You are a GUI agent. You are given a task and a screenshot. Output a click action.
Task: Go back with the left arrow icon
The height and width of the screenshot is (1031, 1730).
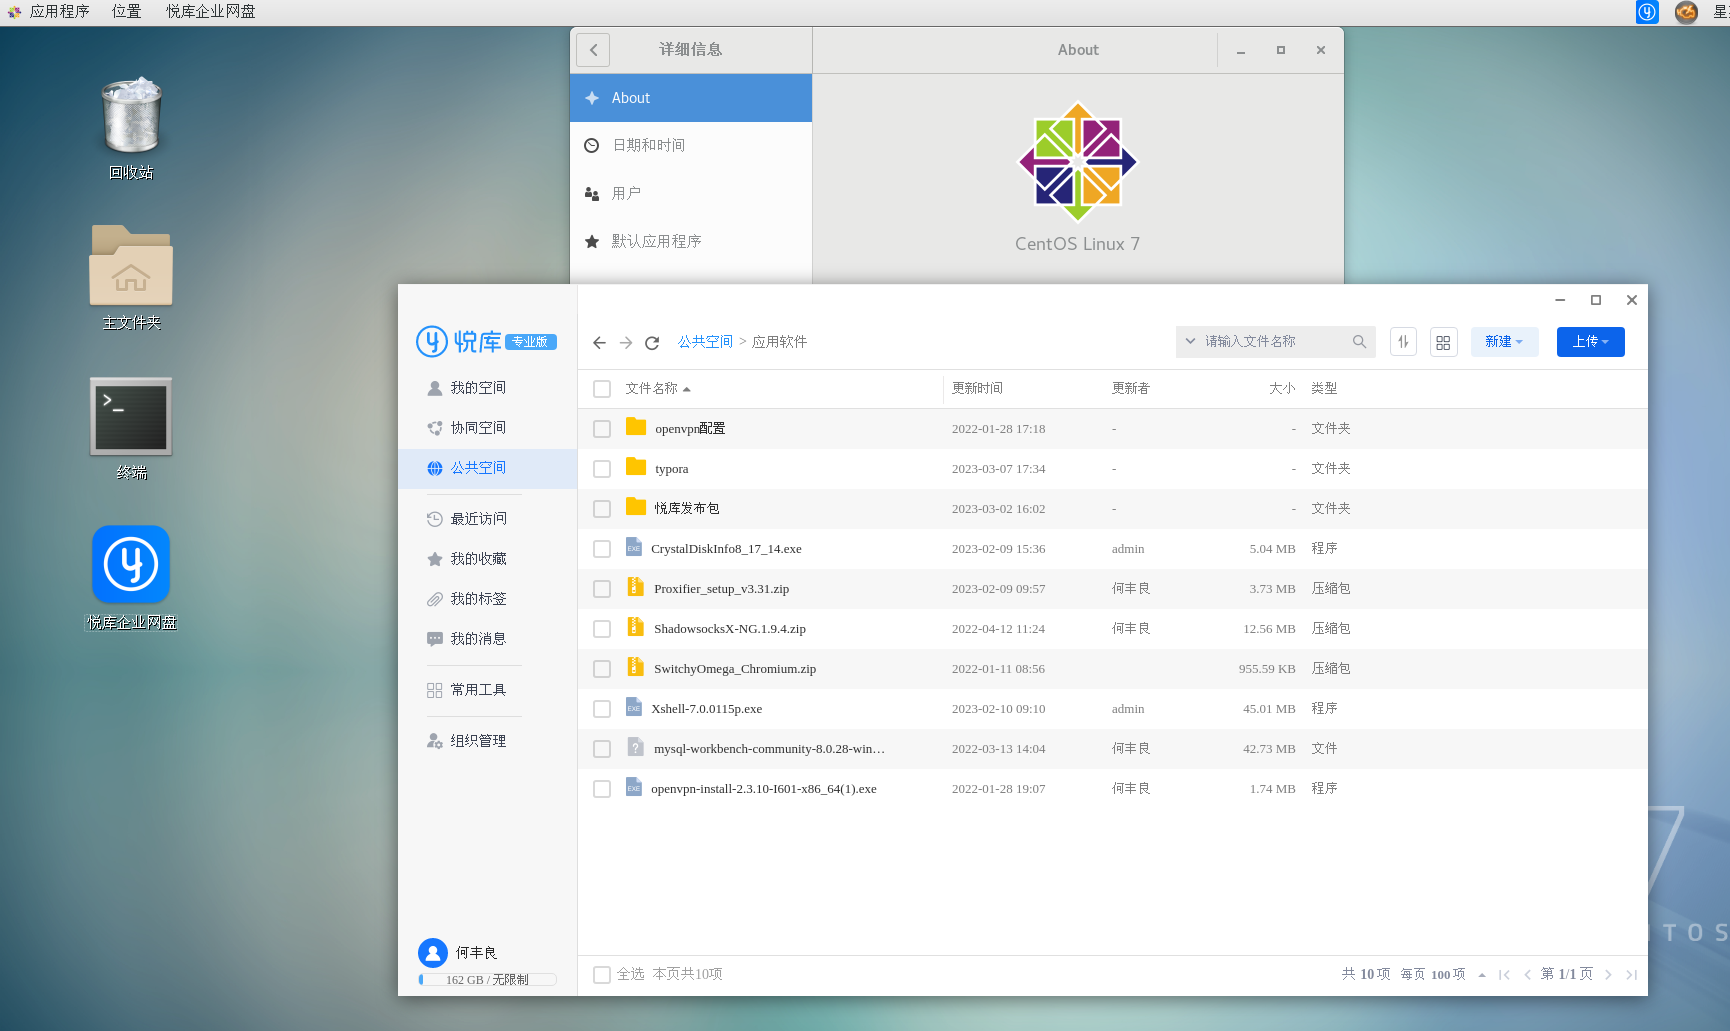click(599, 343)
